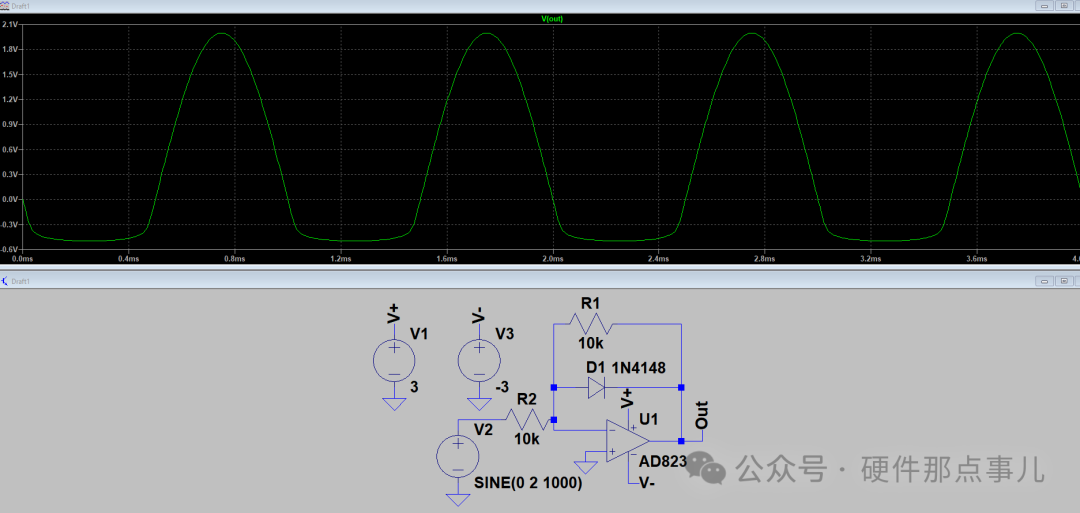Open the schematic window's title bar icon

pos(6,282)
